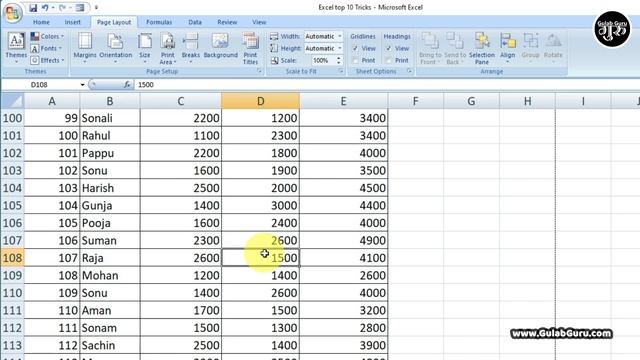This screenshot has width=640, height=360.
Task: Click the Select All corner button
Action: 12,101
